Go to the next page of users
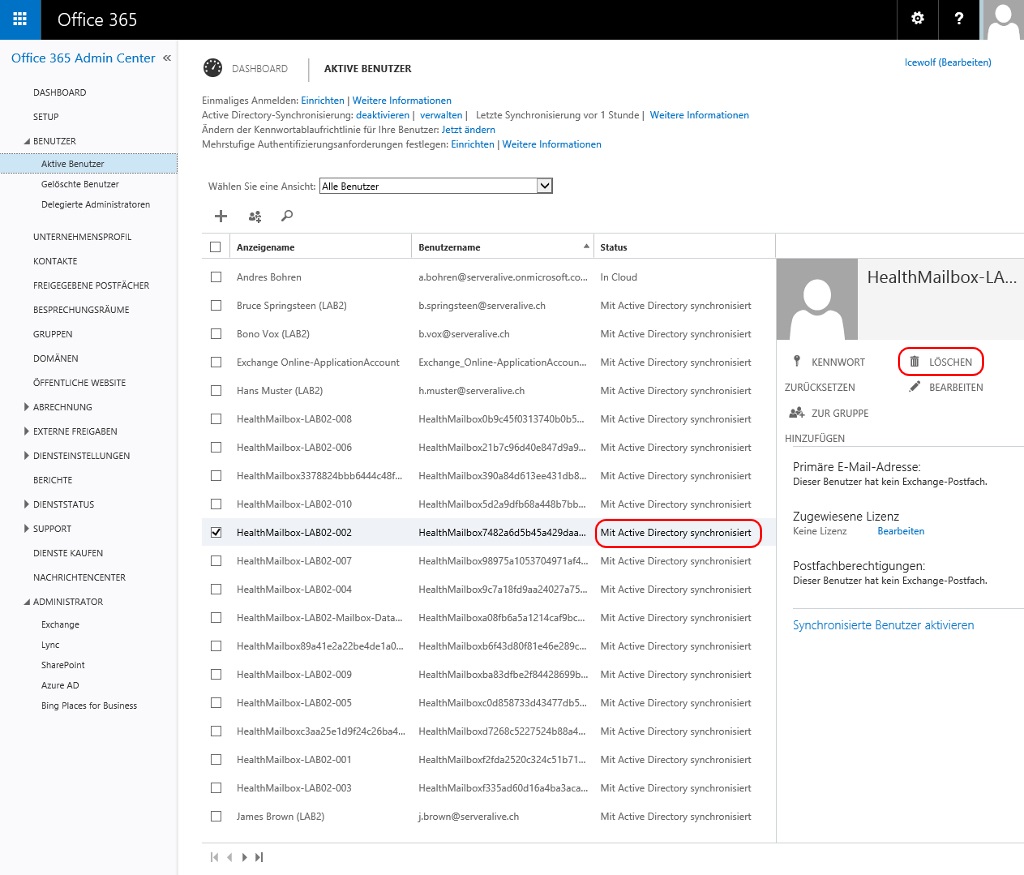Screen dimensions: 1024x875 pos(244,857)
